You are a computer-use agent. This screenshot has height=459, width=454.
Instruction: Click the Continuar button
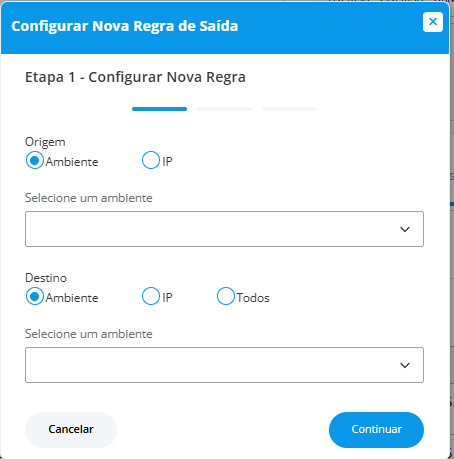coord(376,430)
